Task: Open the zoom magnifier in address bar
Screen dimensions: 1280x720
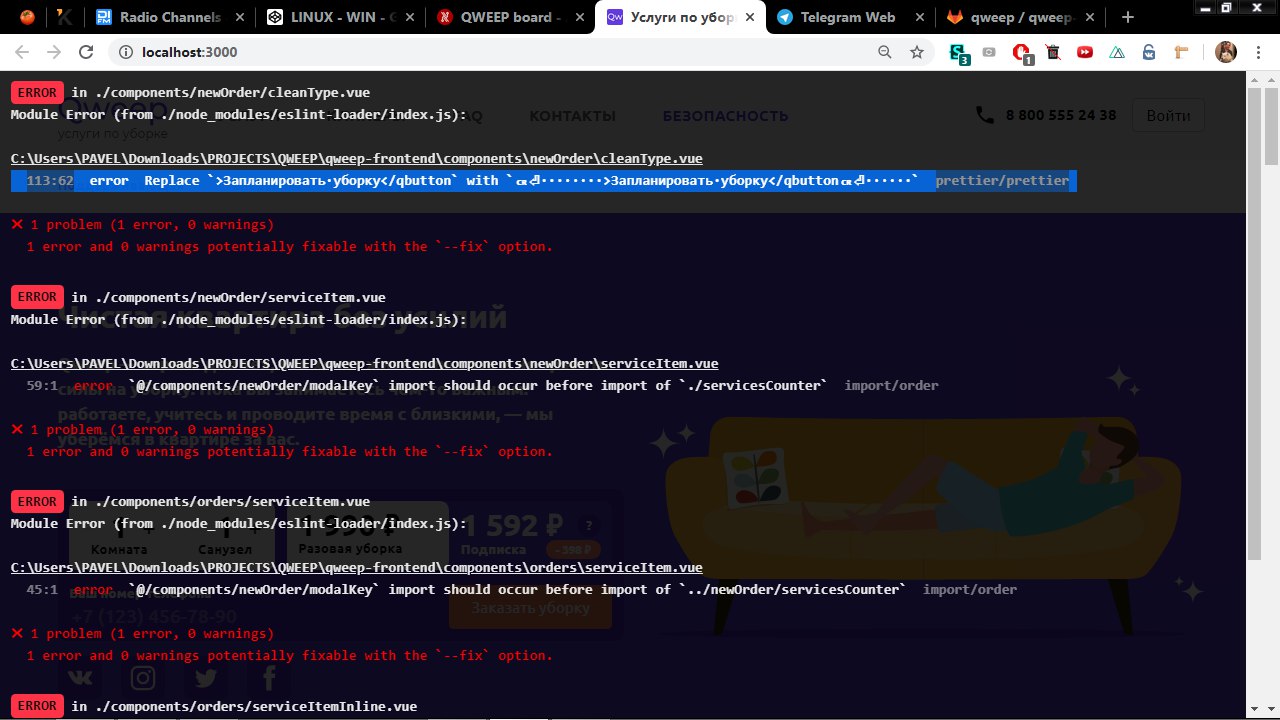Action: pos(885,52)
